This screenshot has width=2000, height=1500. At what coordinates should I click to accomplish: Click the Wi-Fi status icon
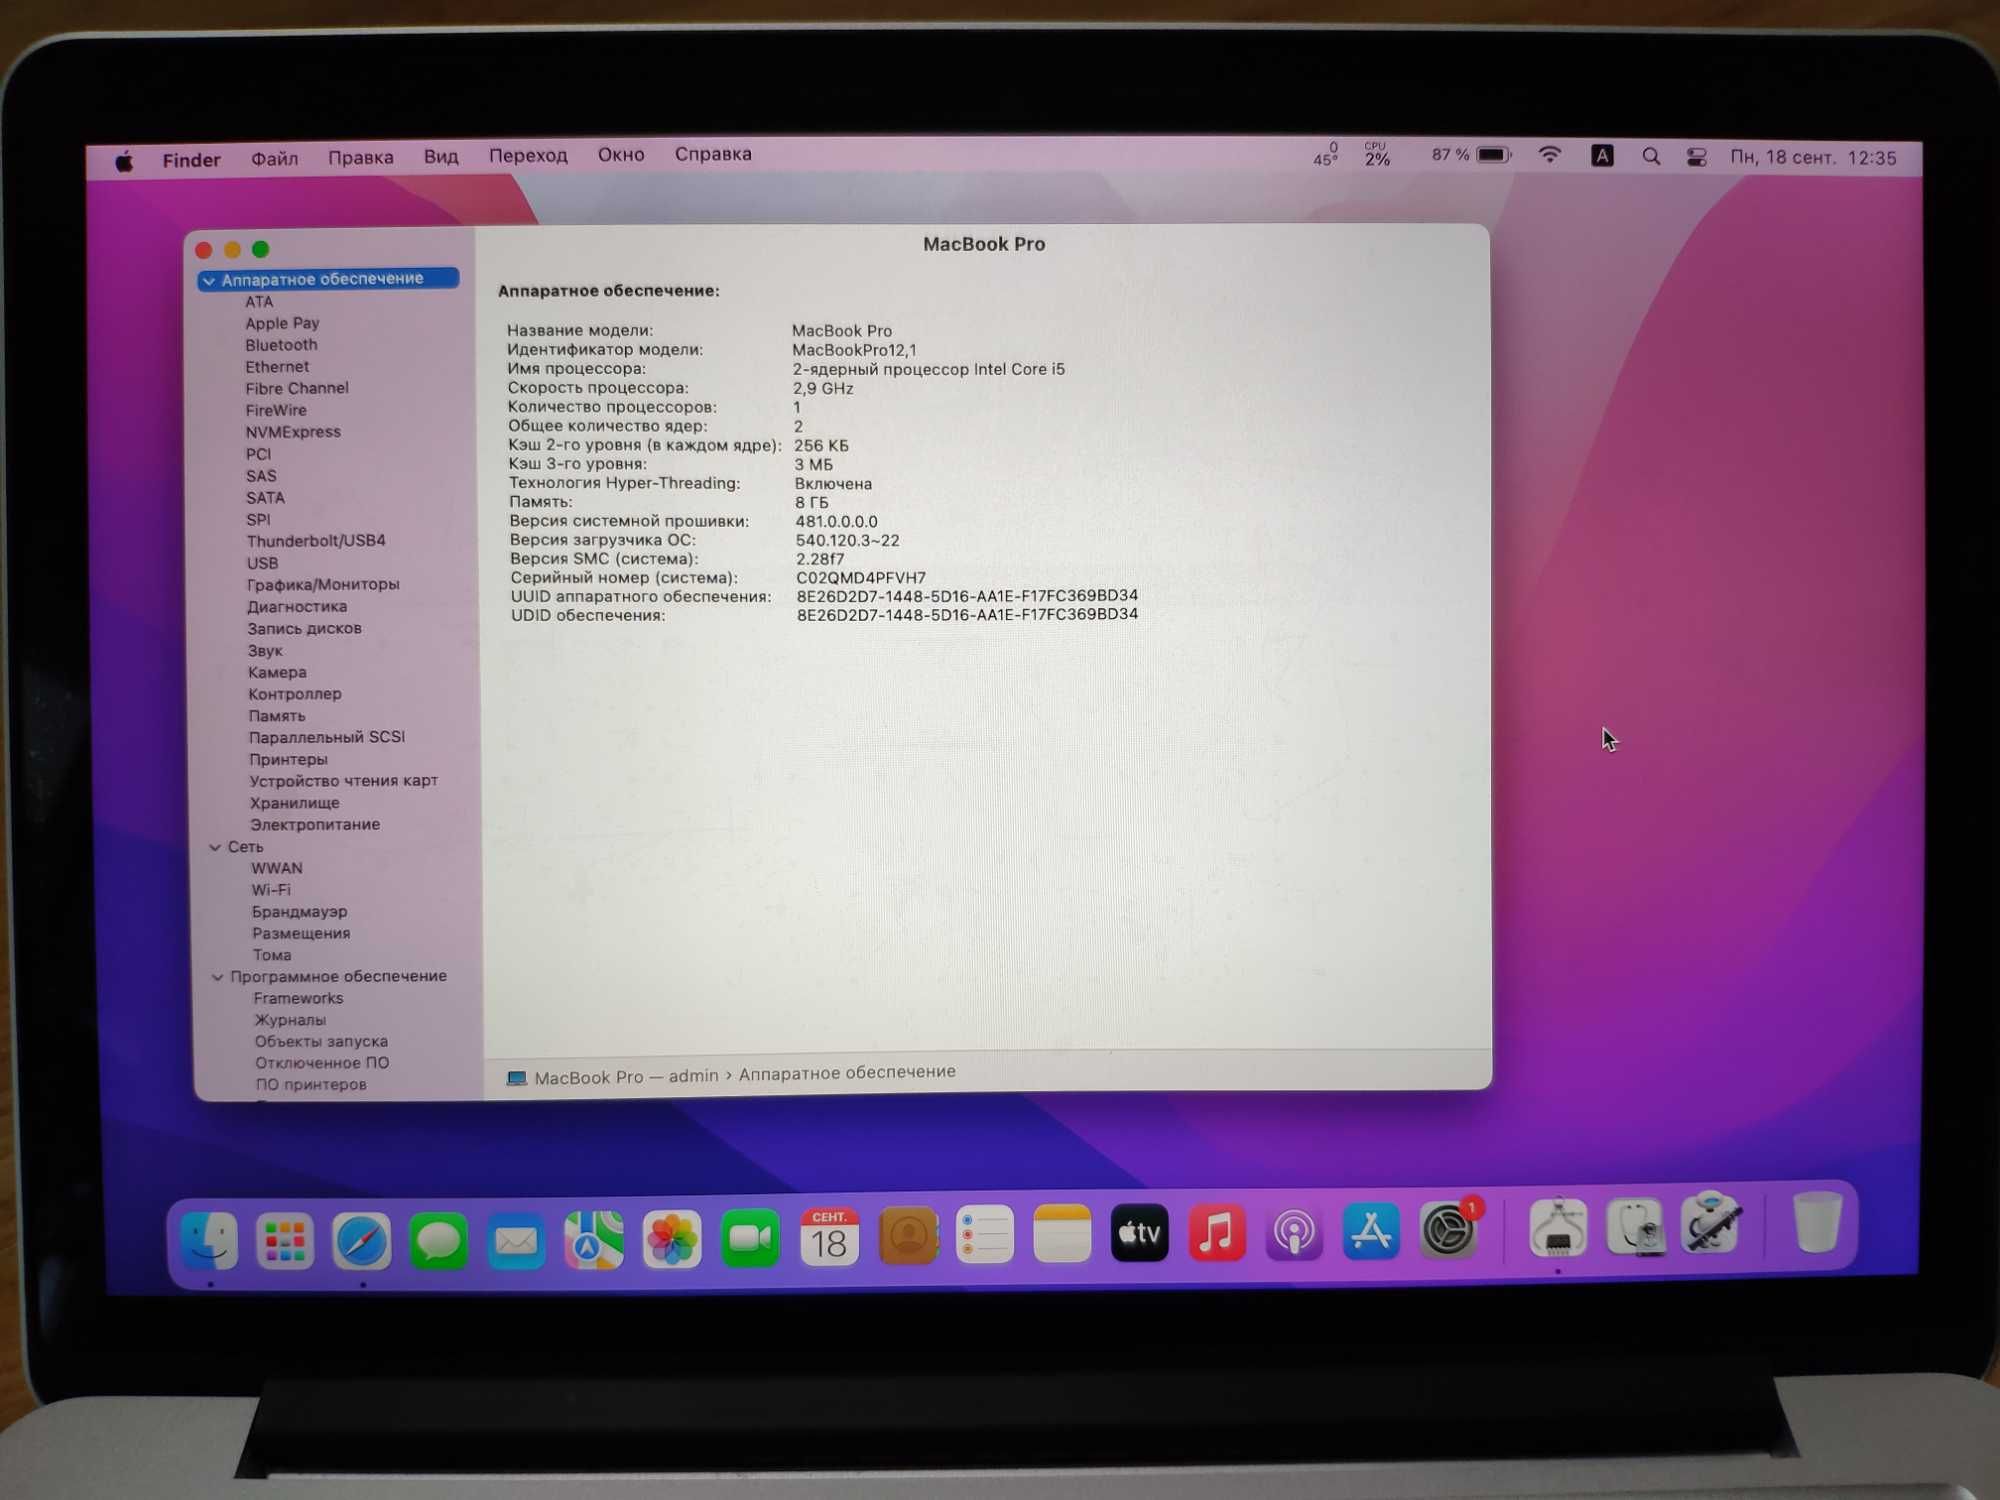[x=1550, y=155]
